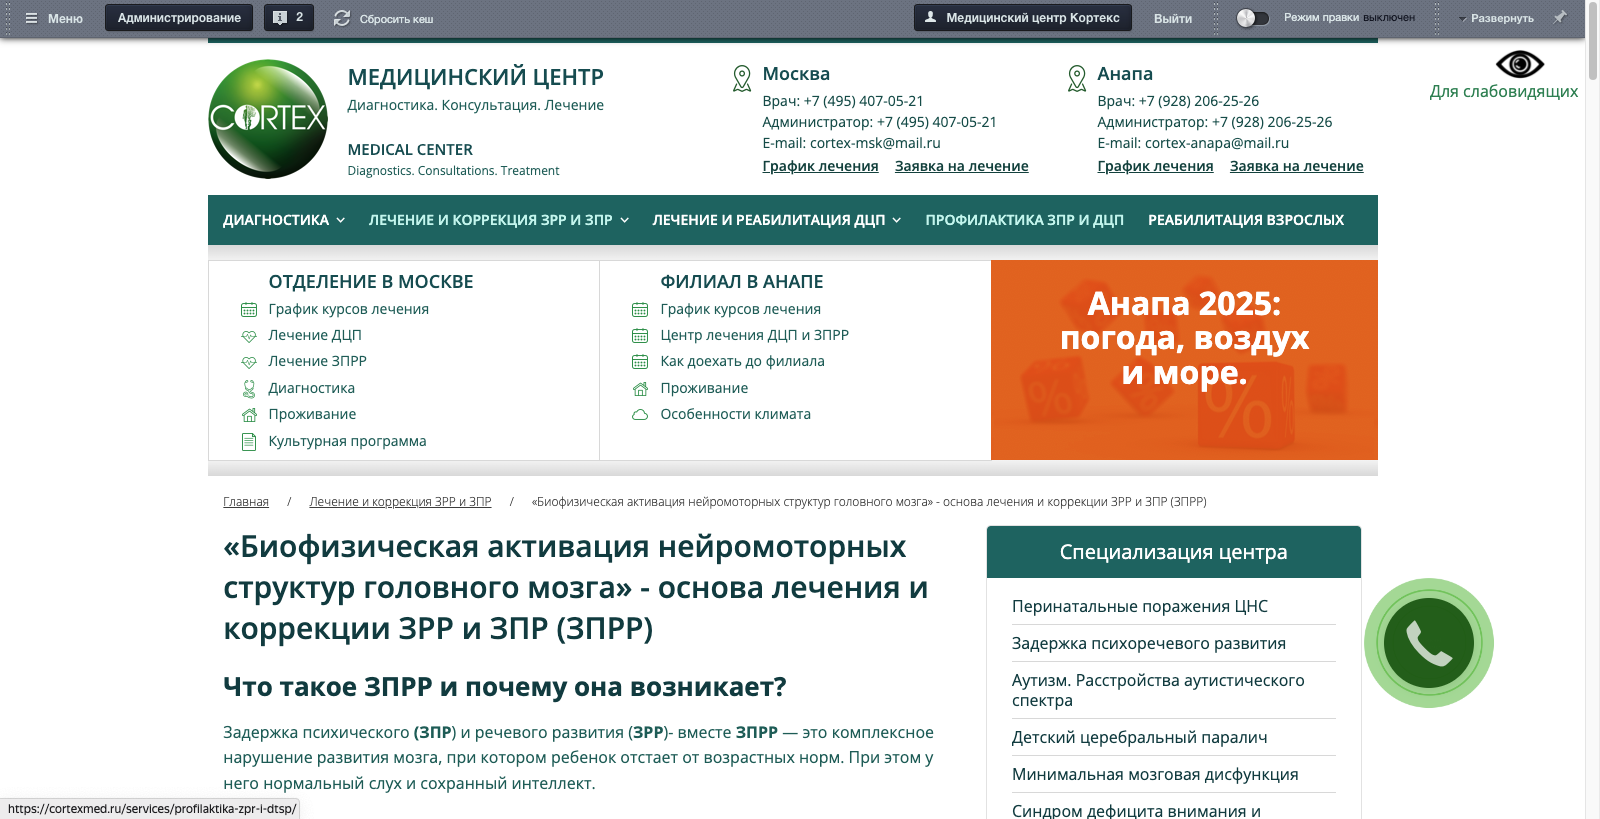1600x819 pixels.
Task: Open Реабилитация взрослых menu item
Action: point(1245,220)
